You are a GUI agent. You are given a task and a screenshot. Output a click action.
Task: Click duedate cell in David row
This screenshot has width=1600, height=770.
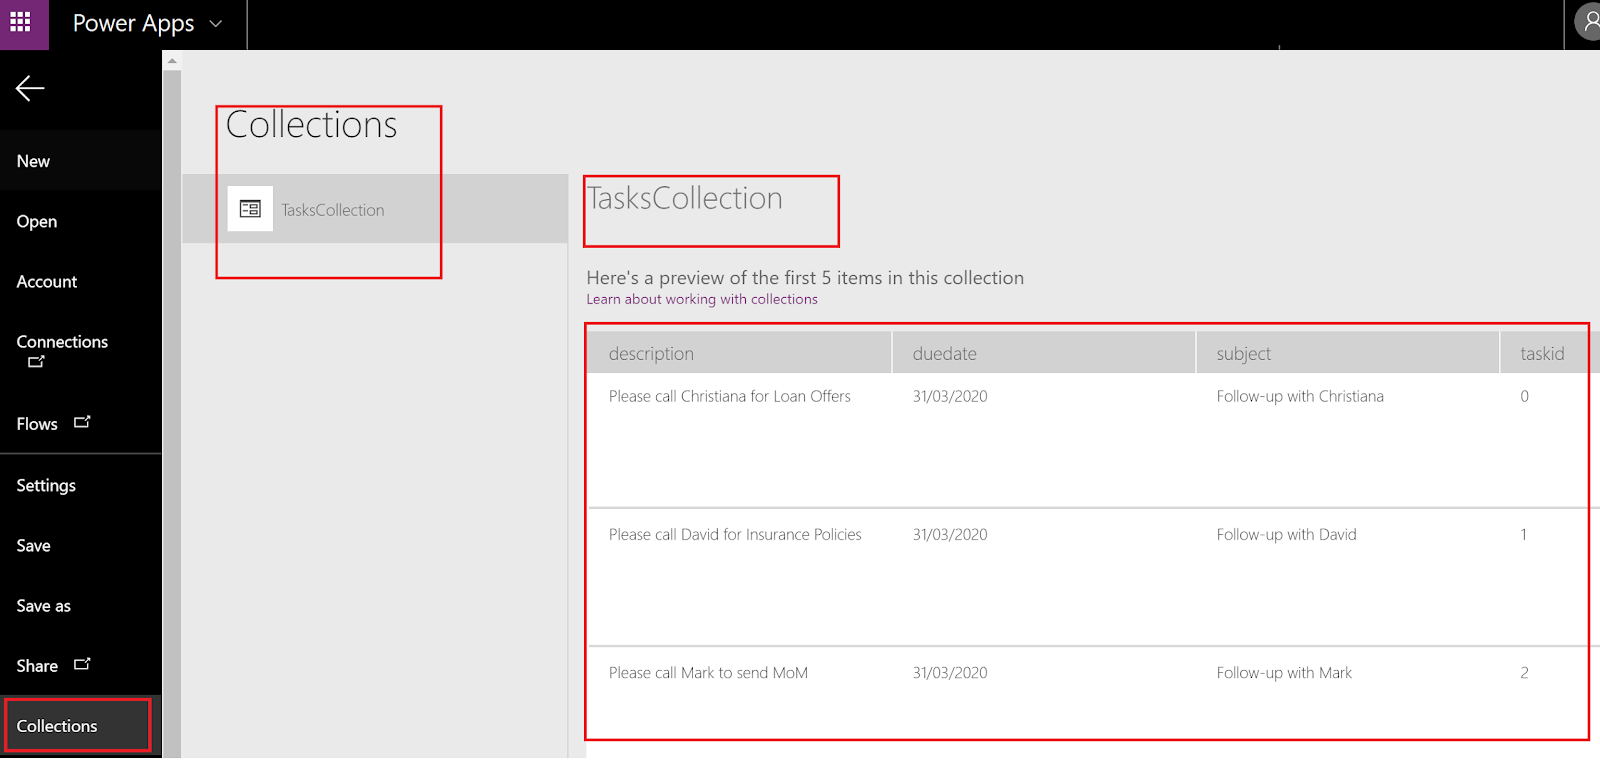click(x=950, y=534)
